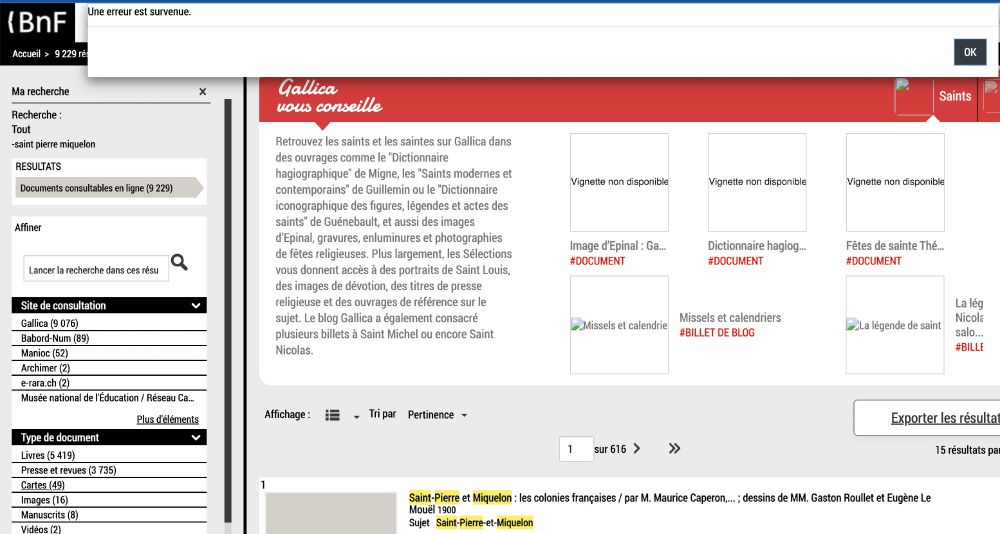1000x534 pixels.
Task: Filter by Manioc (52)
Action: coord(44,353)
